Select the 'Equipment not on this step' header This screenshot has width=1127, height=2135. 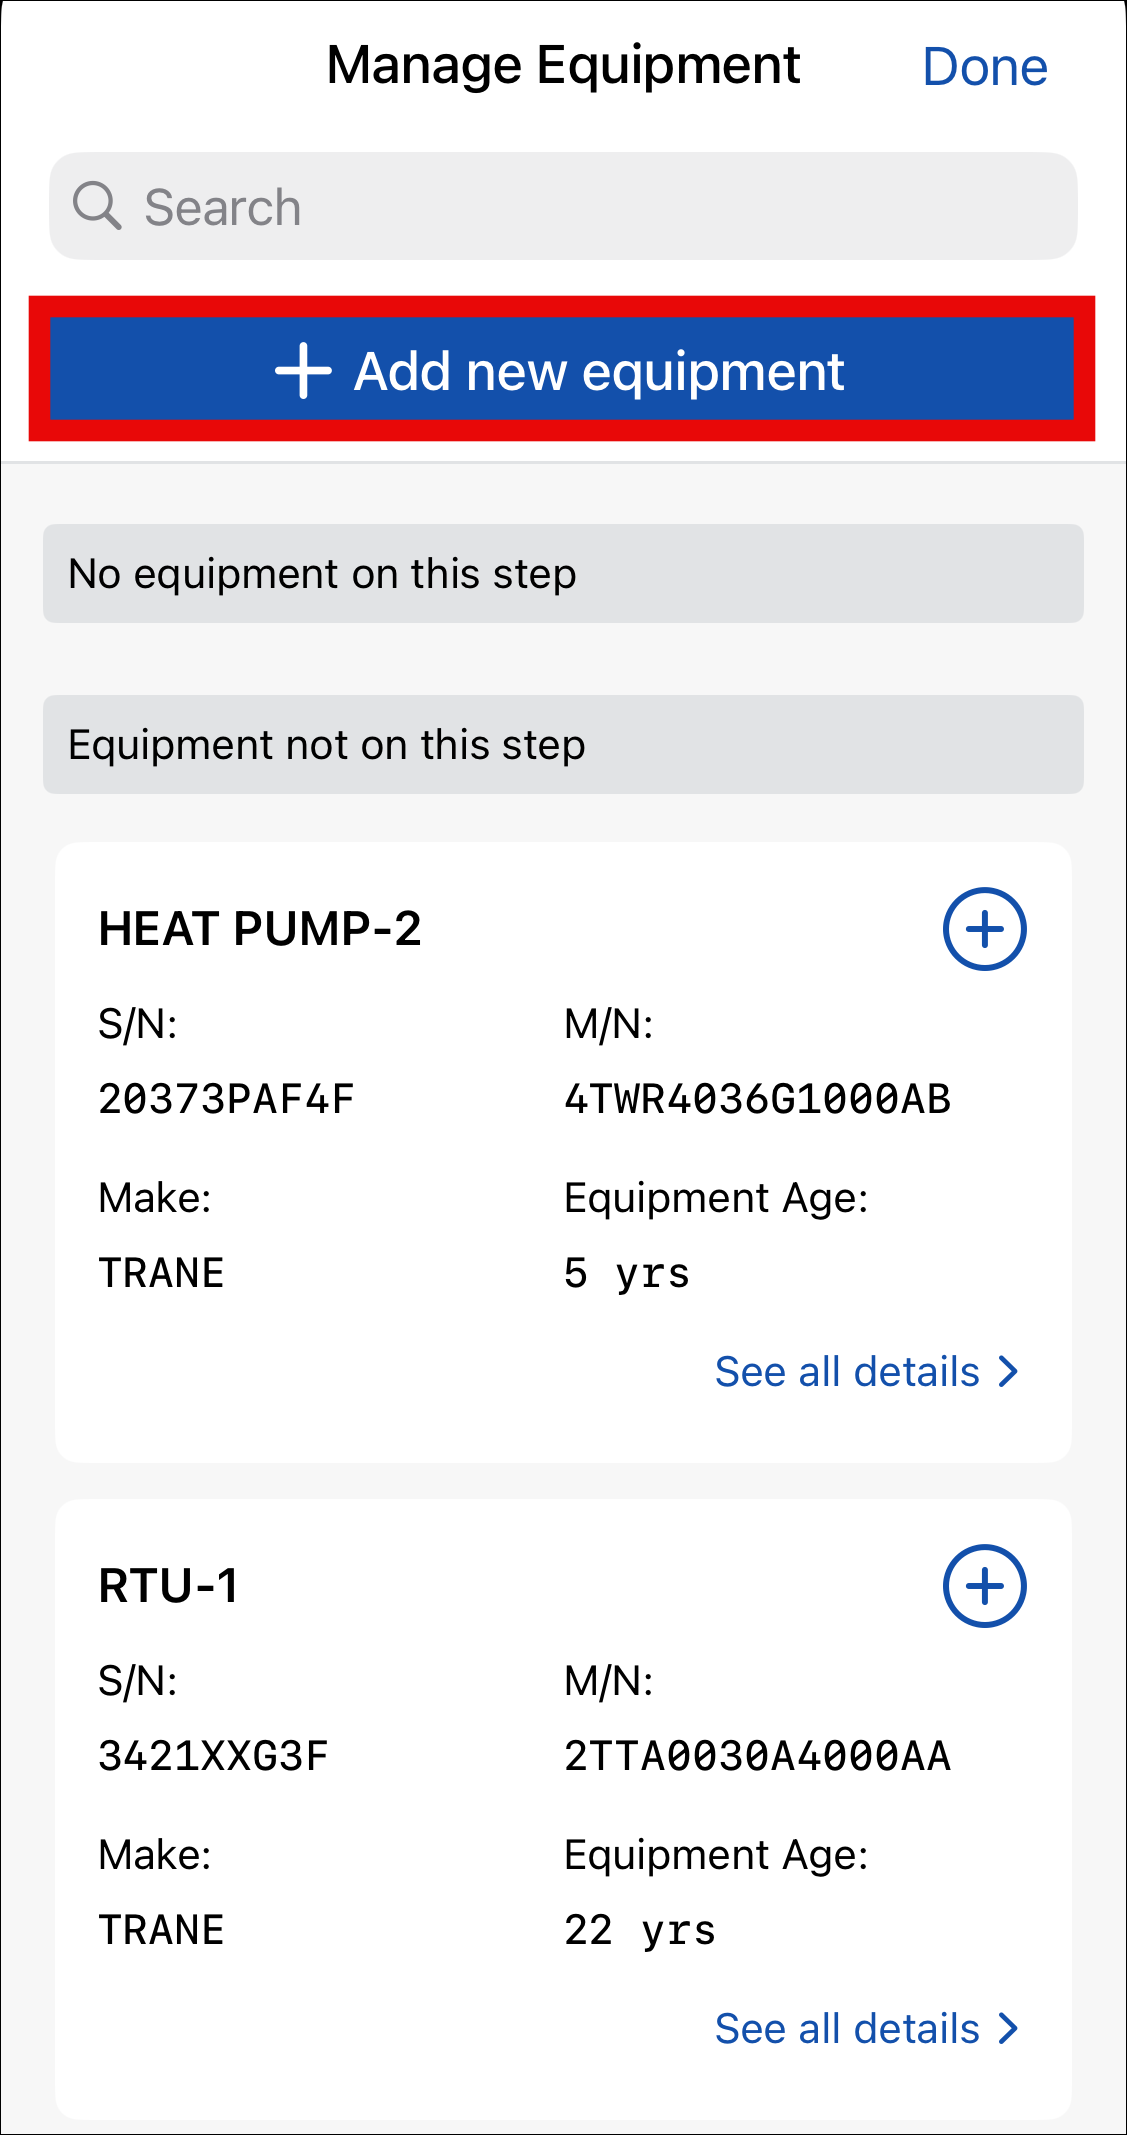tap(563, 745)
